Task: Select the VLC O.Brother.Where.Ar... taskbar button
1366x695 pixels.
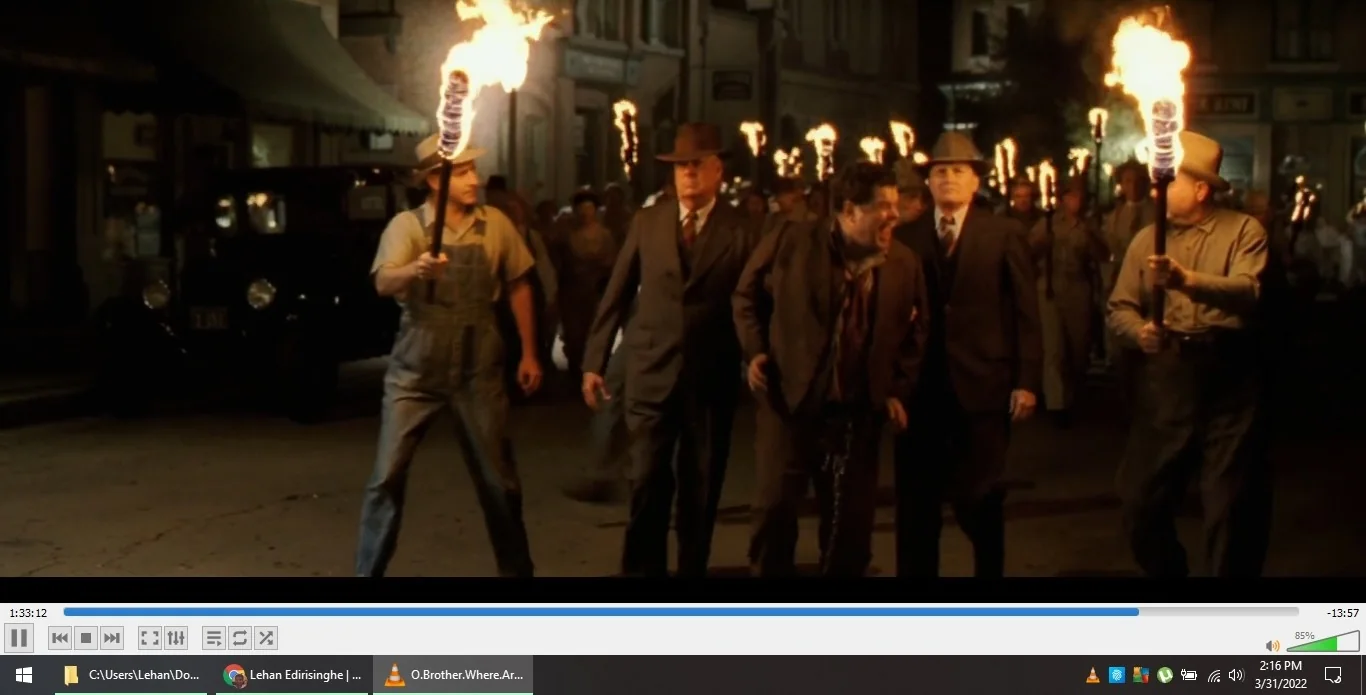Action: point(453,675)
